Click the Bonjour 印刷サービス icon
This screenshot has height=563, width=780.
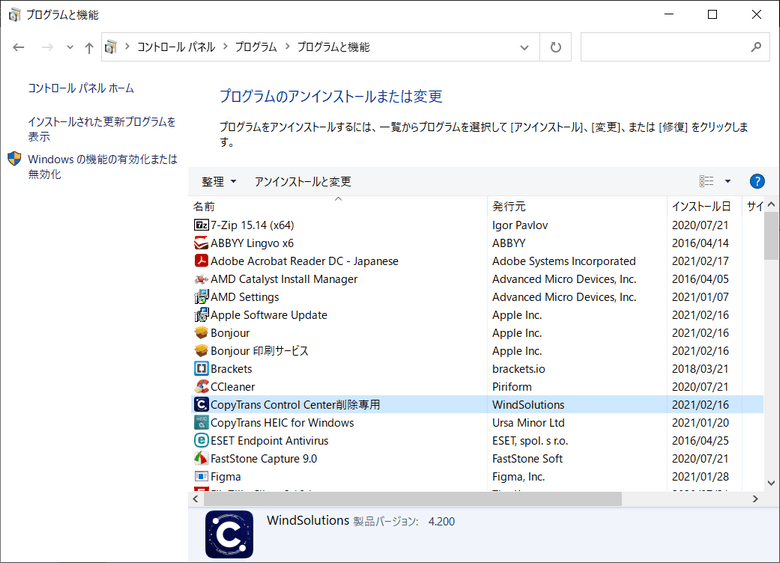click(x=201, y=351)
